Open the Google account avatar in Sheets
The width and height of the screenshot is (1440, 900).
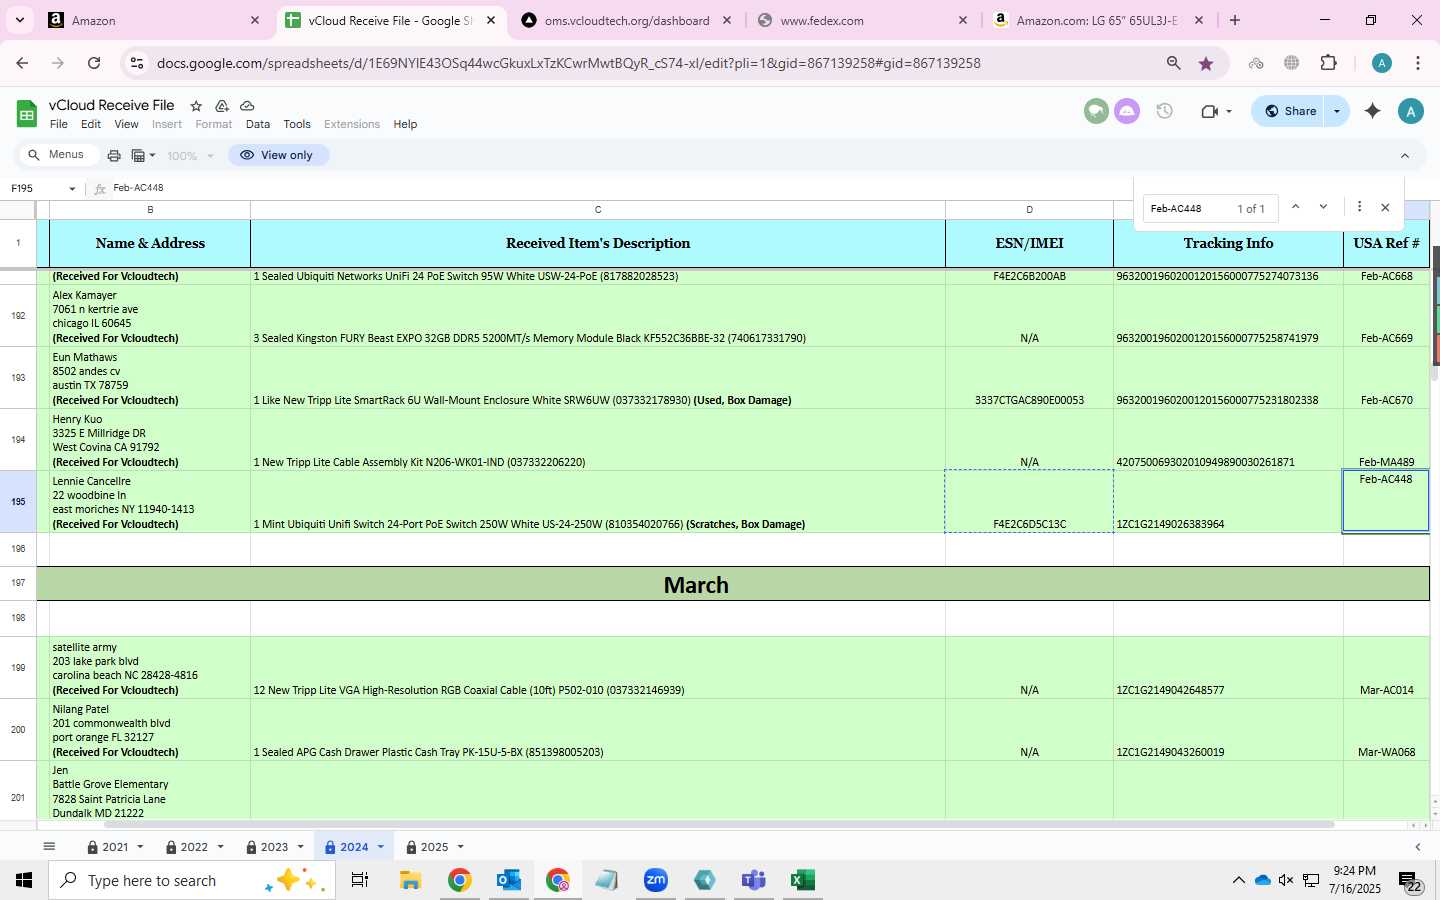[1410, 111]
